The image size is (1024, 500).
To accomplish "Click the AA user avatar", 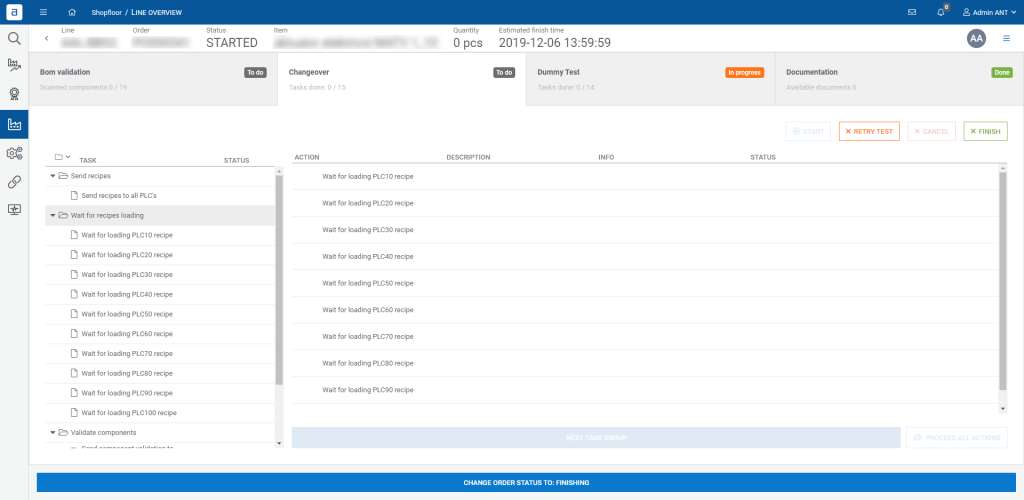I will [976, 39].
